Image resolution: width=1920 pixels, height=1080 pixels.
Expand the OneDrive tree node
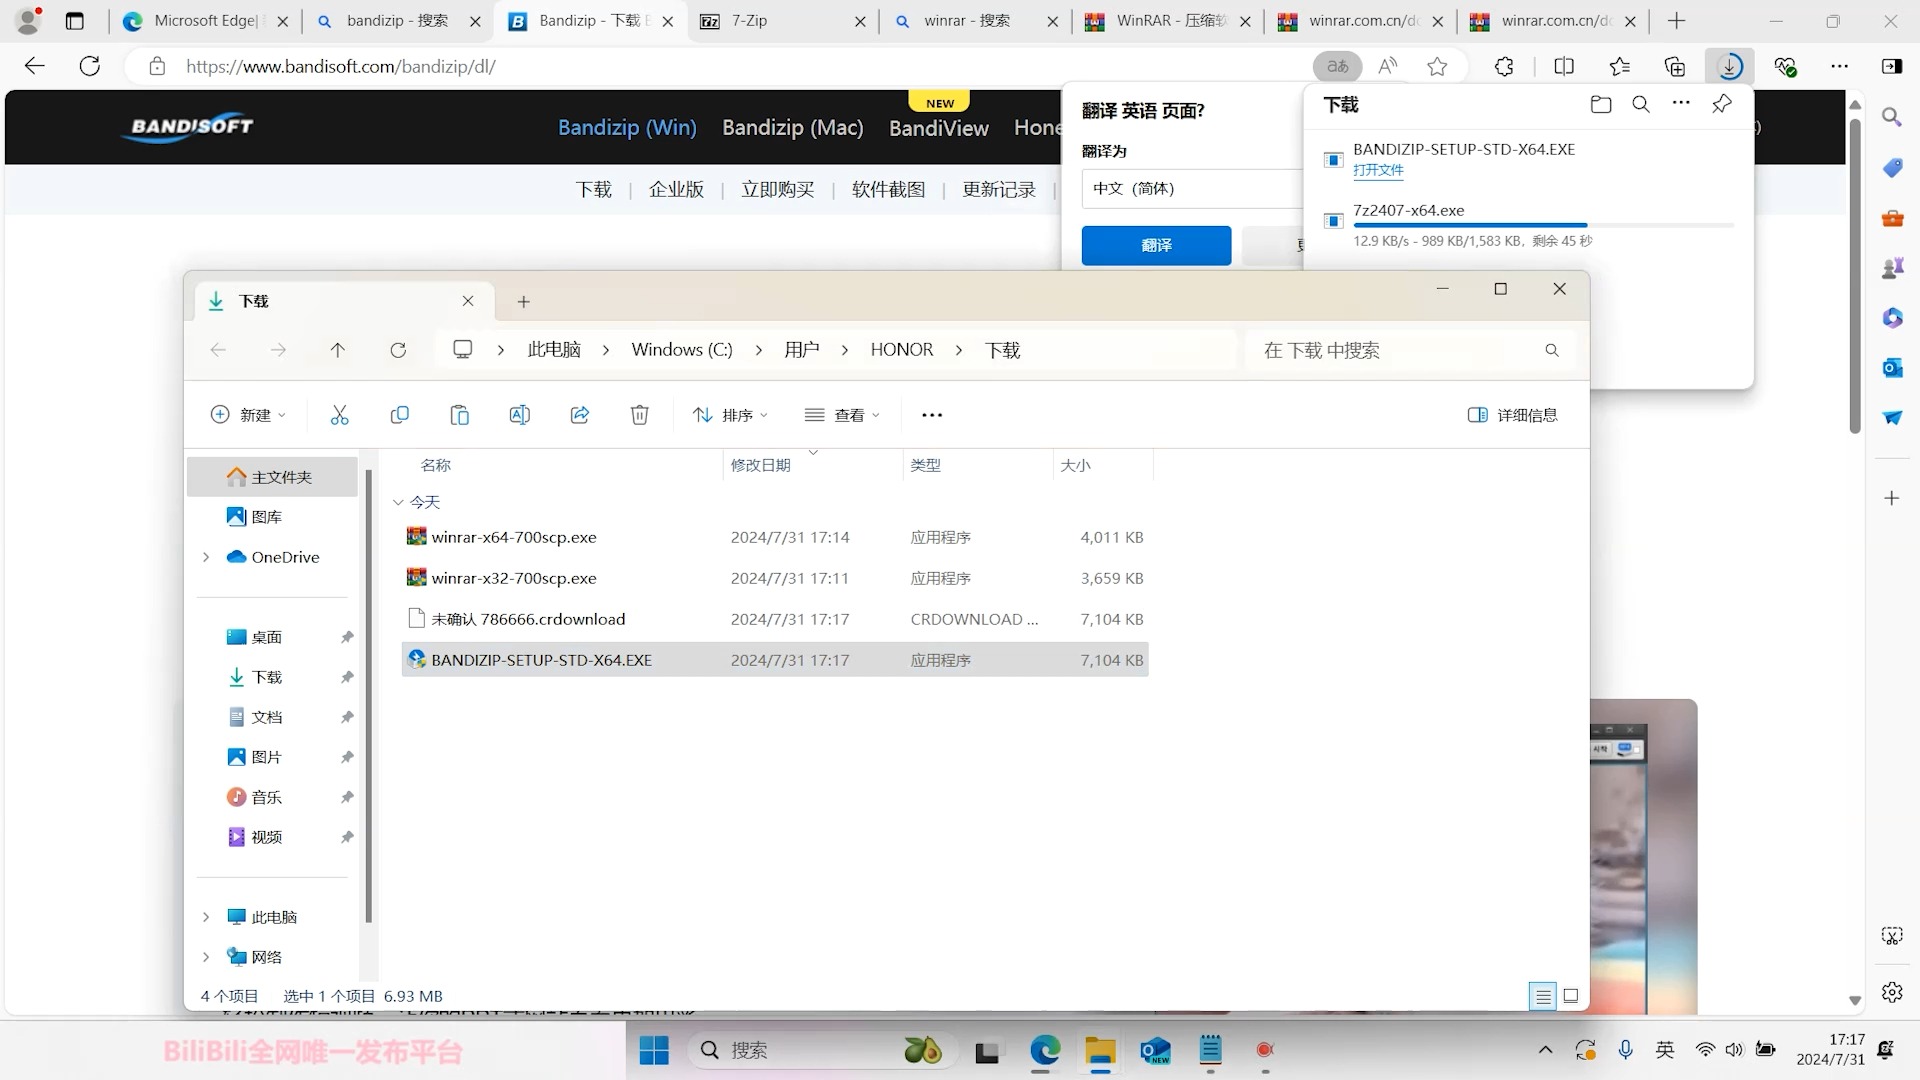click(206, 557)
